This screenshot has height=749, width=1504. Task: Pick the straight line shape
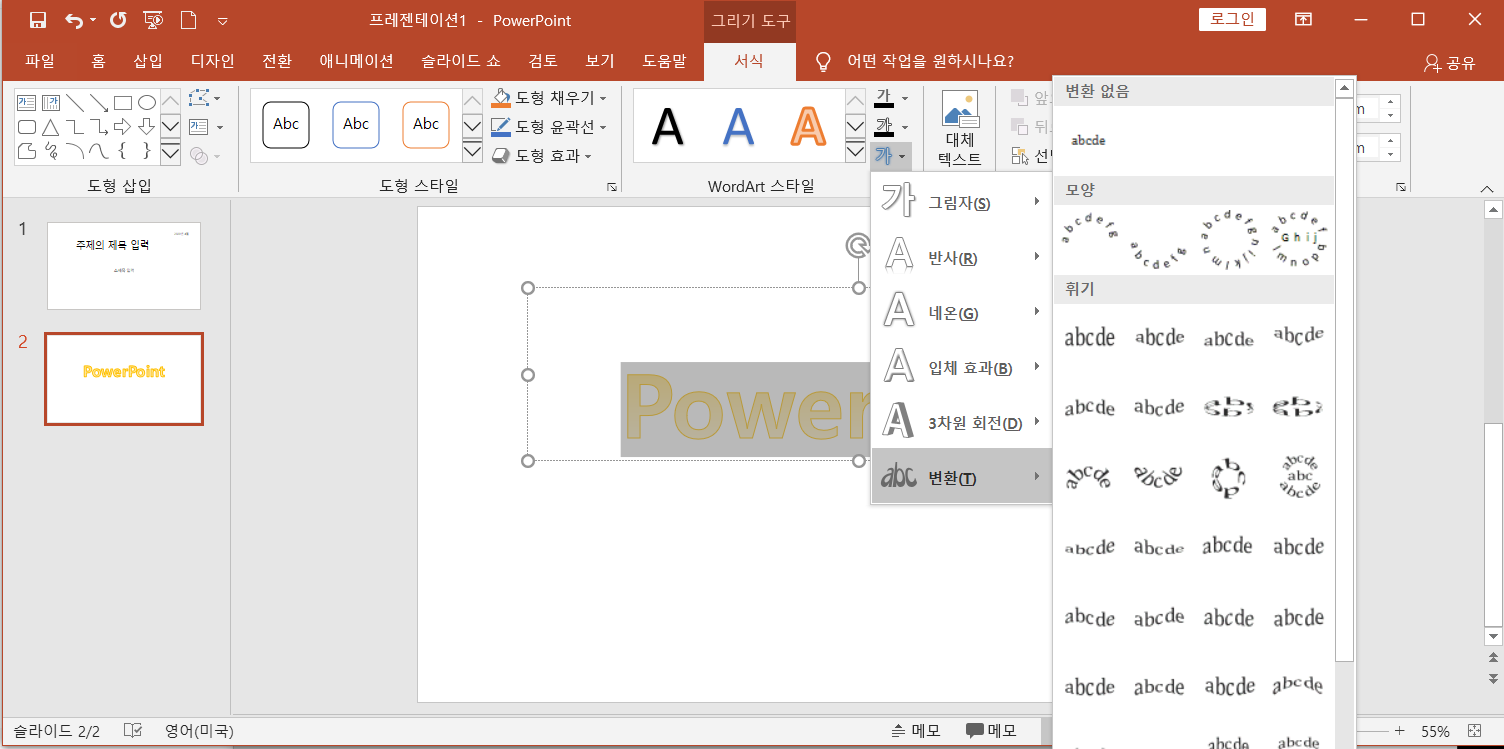click(x=75, y=102)
